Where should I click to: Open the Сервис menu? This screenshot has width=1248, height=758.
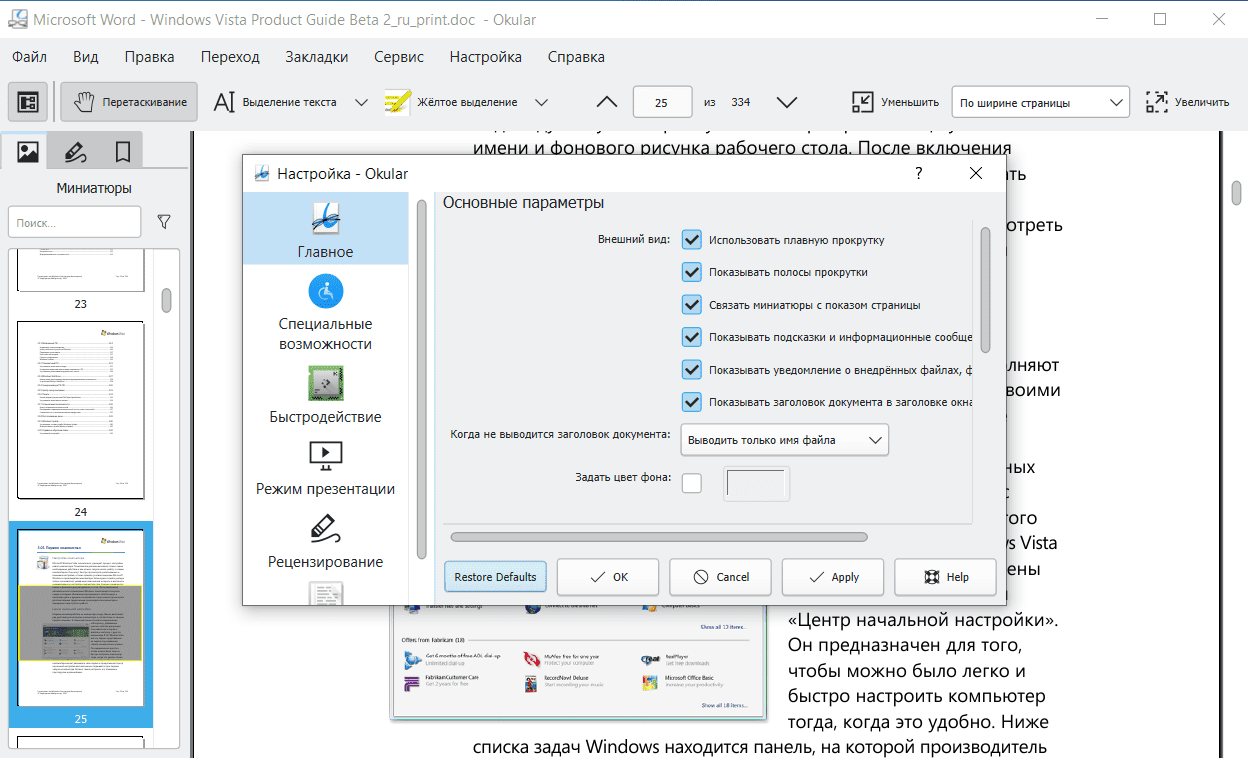[x=399, y=57]
